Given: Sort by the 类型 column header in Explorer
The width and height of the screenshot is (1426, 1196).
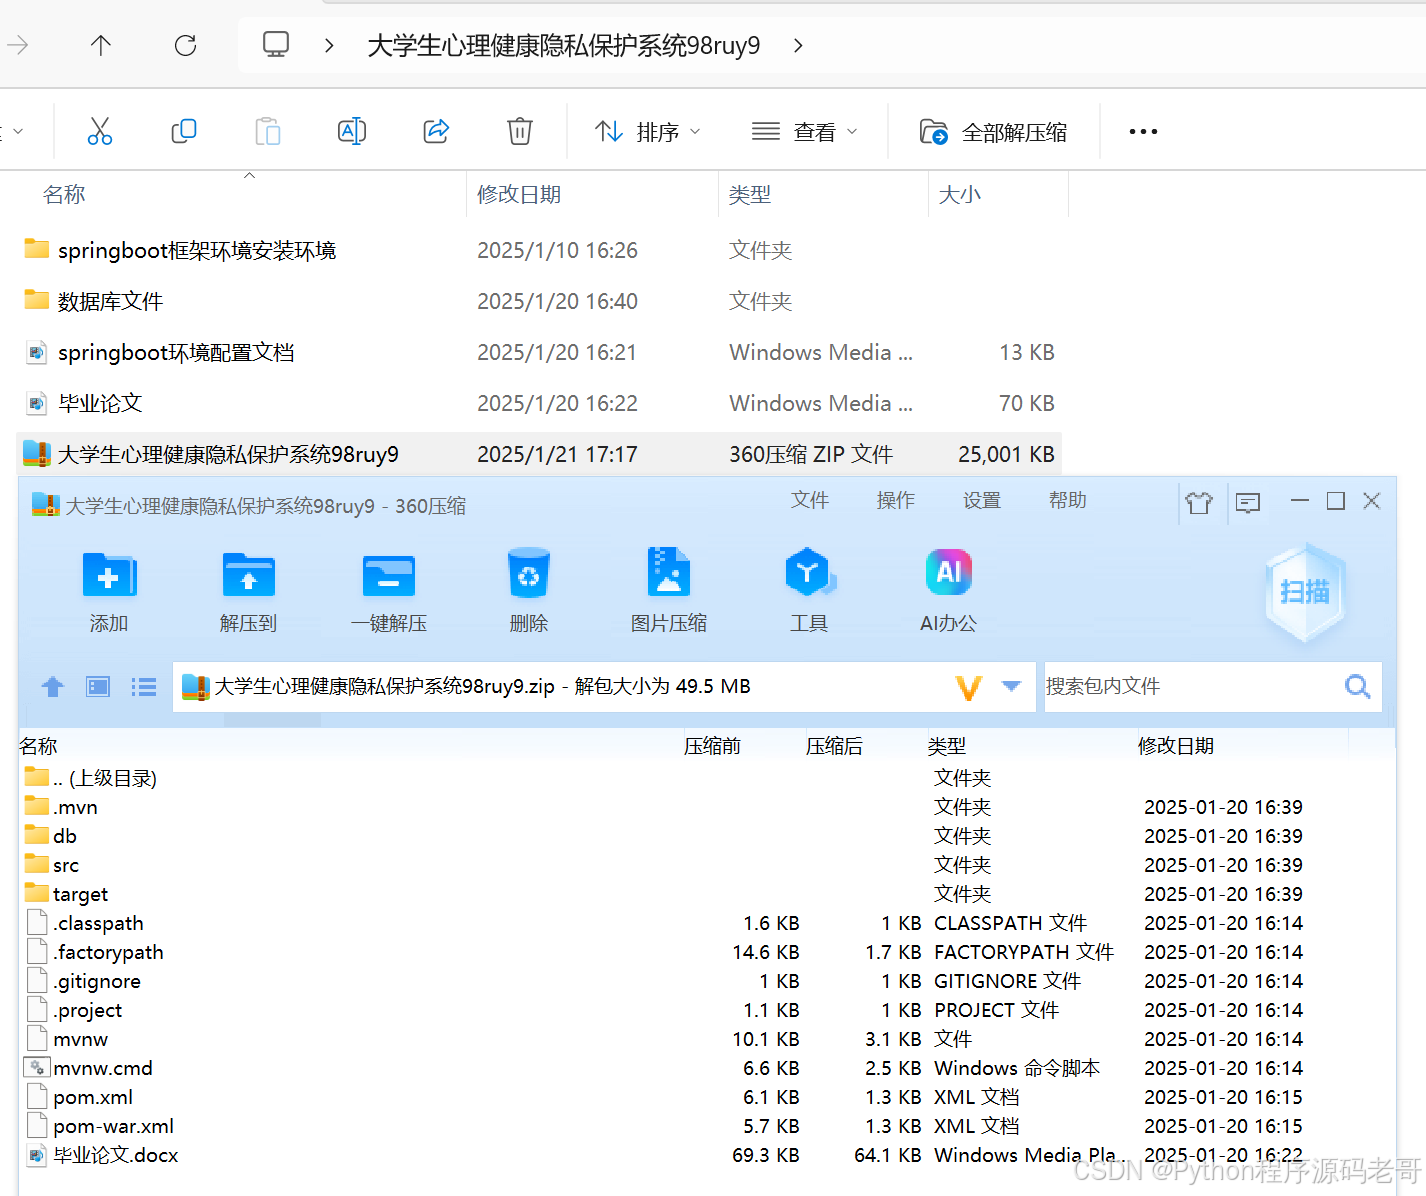Looking at the screenshot, I should [750, 194].
